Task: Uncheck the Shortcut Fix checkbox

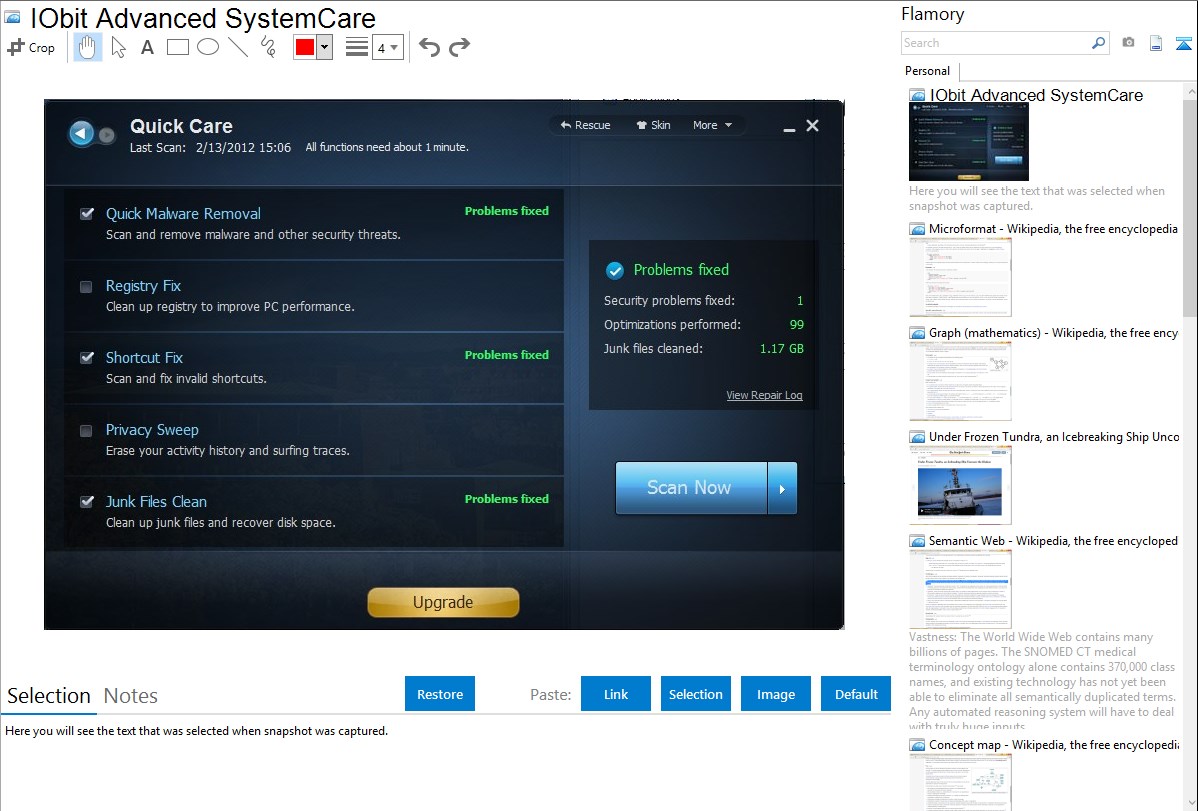Action: pyautogui.click(x=86, y=358)
